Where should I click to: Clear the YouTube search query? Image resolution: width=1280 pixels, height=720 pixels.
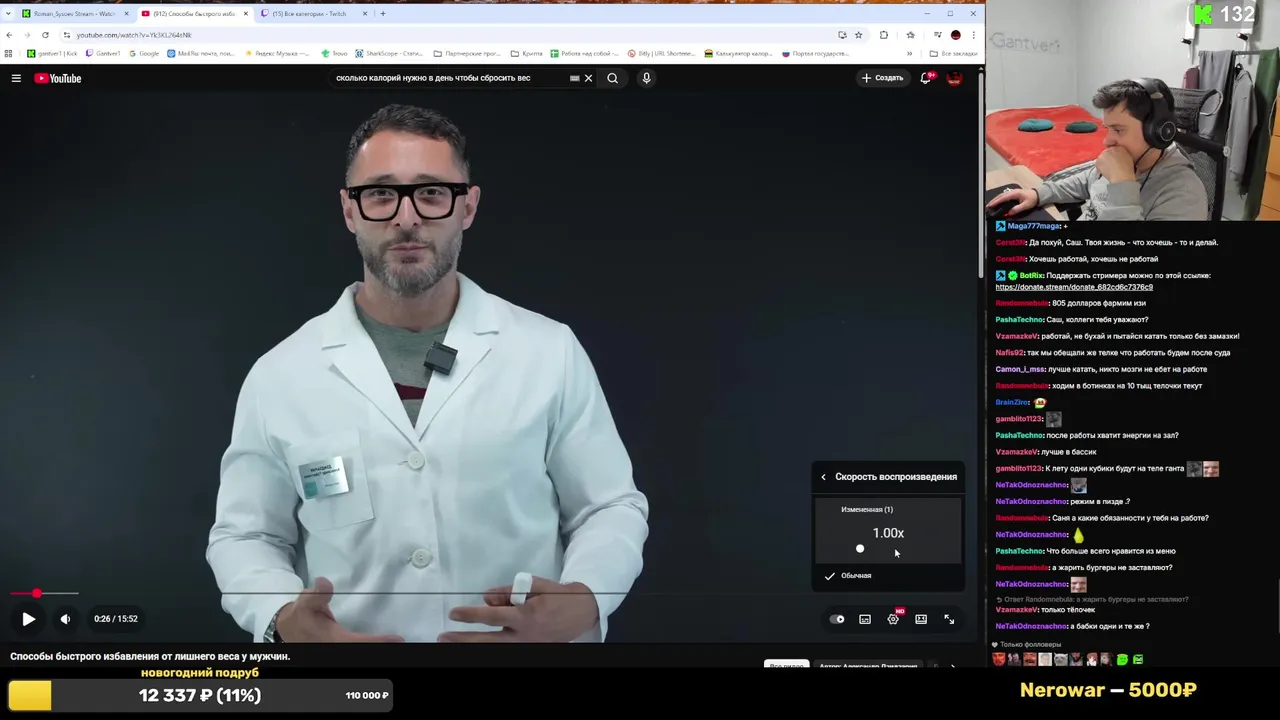pos(588,78)
